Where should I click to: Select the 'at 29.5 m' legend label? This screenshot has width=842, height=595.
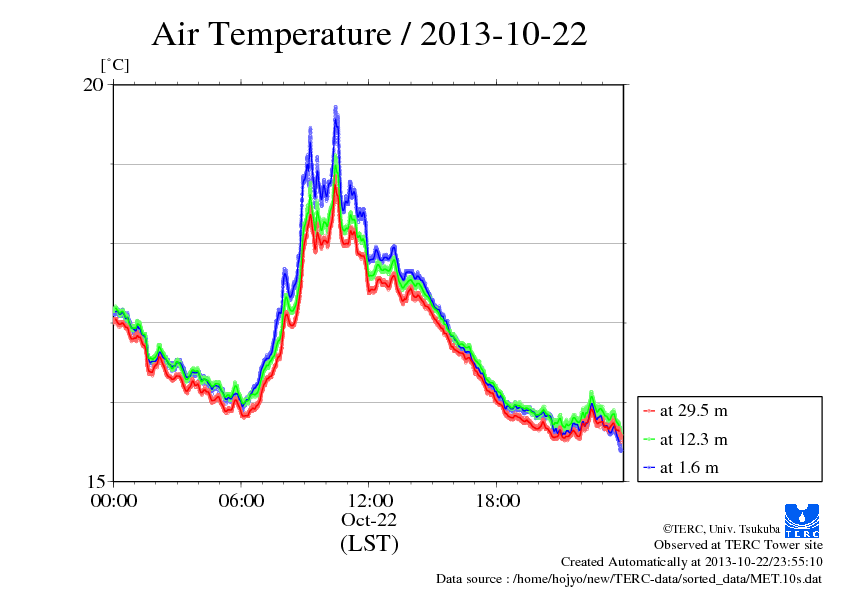click(x=693, y=411)
